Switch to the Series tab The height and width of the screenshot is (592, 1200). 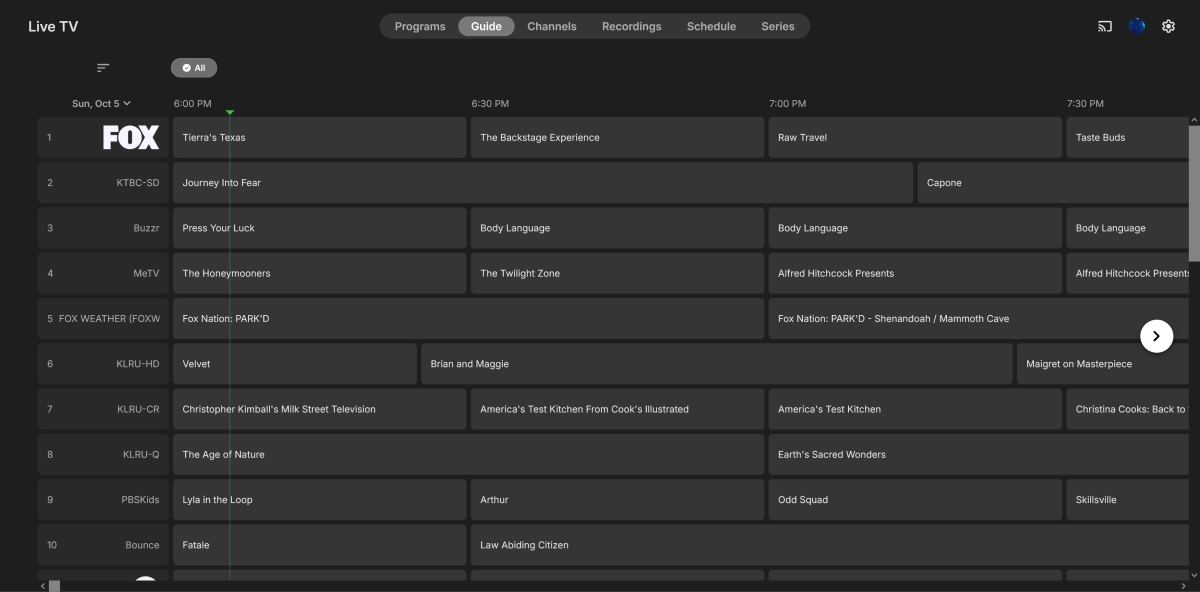(x=779, y=26)
